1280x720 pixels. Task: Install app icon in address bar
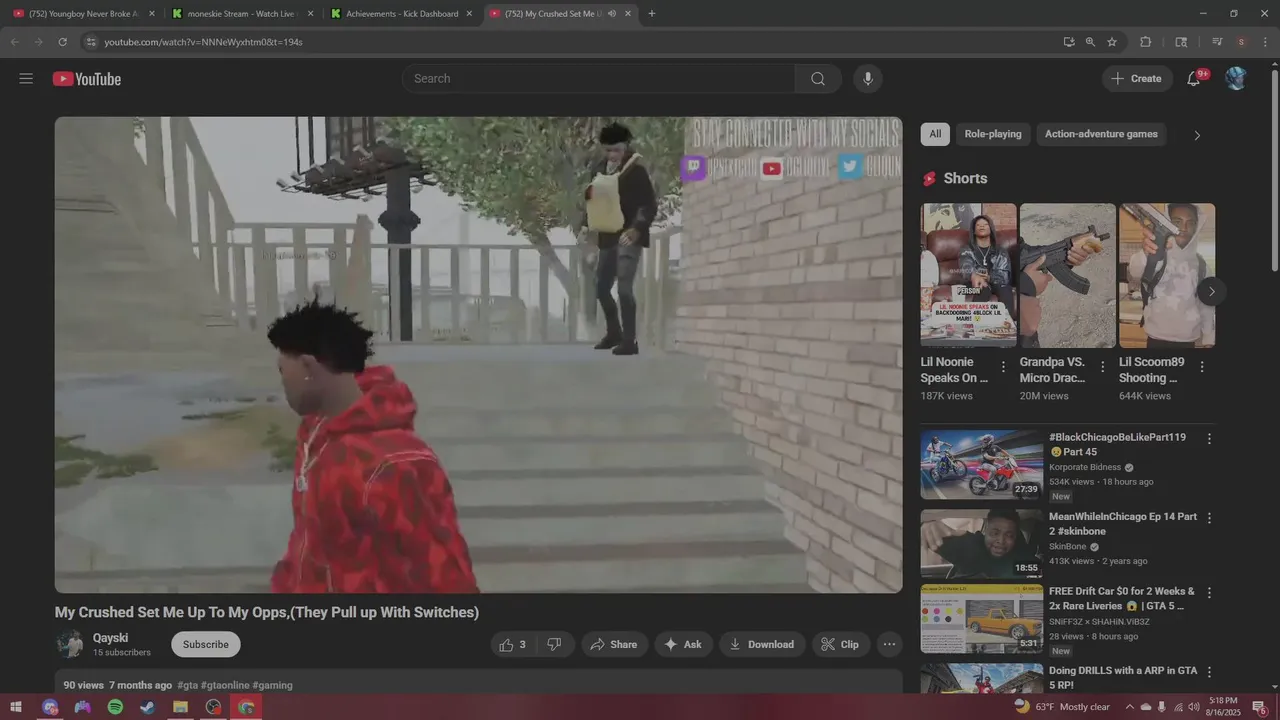tap(1069, 42)
